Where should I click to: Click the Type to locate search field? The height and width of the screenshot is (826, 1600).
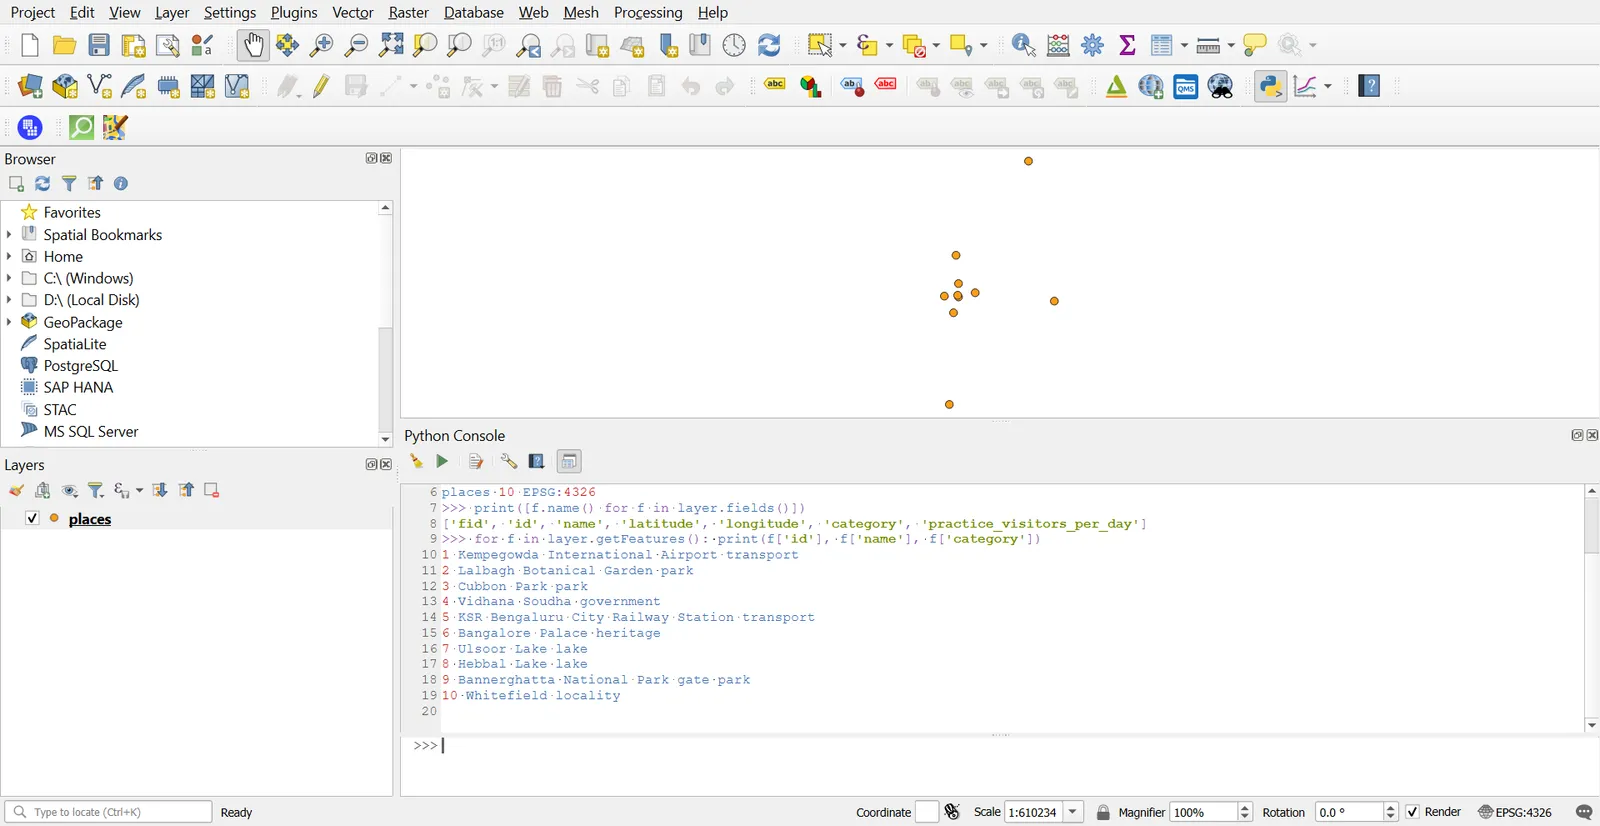pyautogui.click(x=108, y=812)
